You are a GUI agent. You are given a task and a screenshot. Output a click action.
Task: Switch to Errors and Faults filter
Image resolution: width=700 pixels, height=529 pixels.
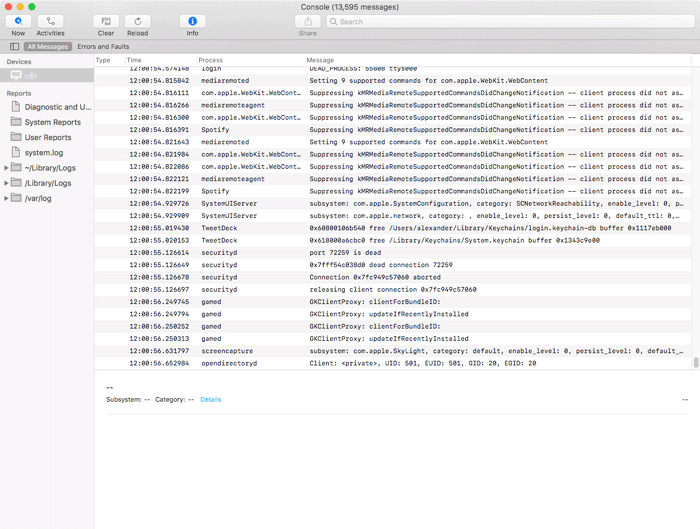click(103, 46)
